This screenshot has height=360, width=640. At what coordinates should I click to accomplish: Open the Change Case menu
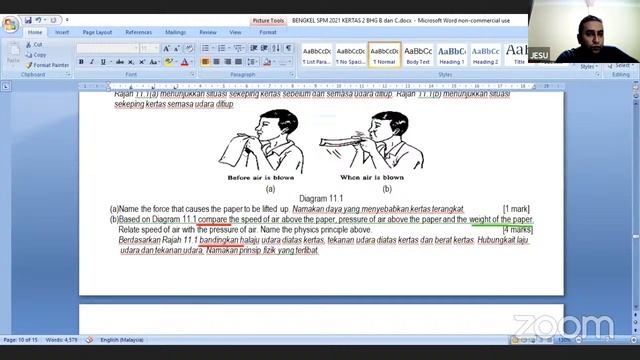(154, 62)
